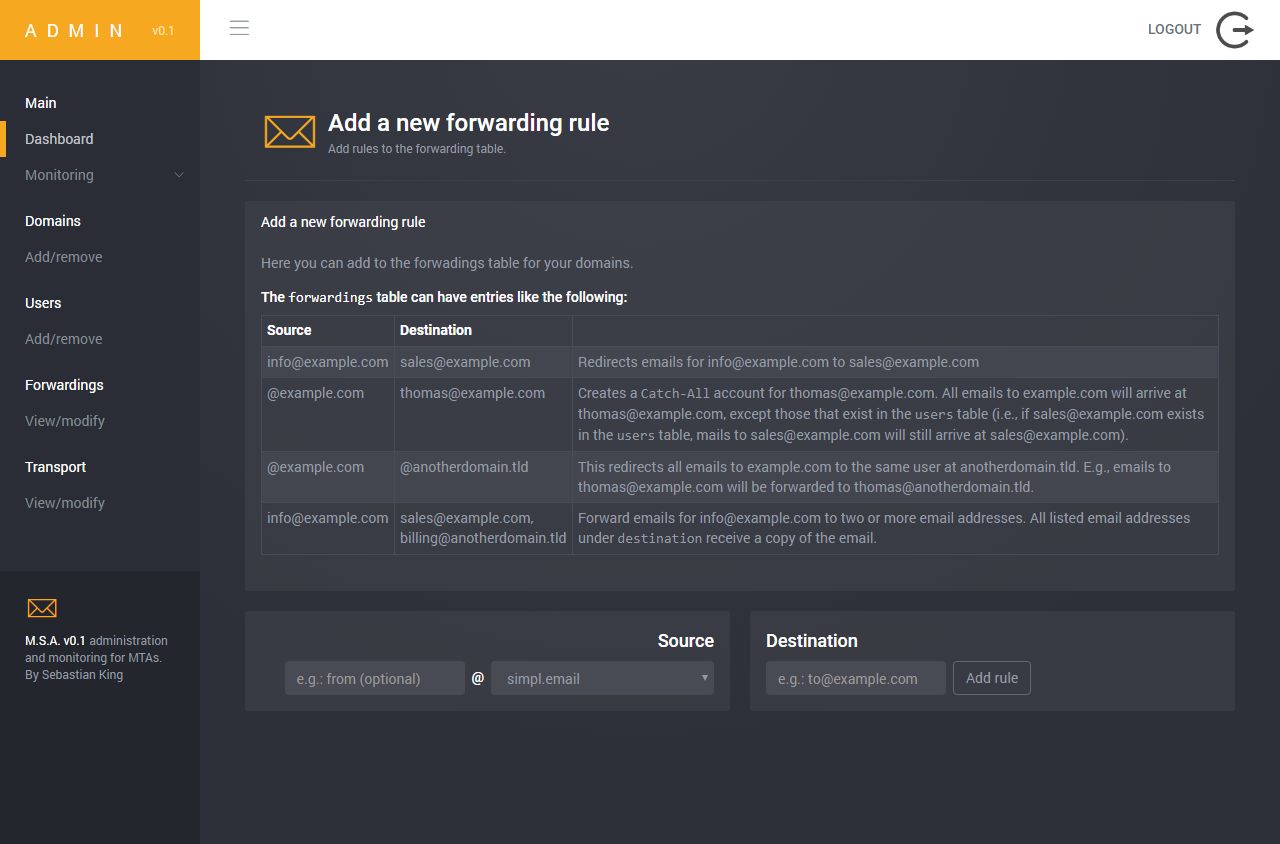Expand the Monitoring chevron in sidebar
This screenshot has height=844, width=1280.
point(179,175)
